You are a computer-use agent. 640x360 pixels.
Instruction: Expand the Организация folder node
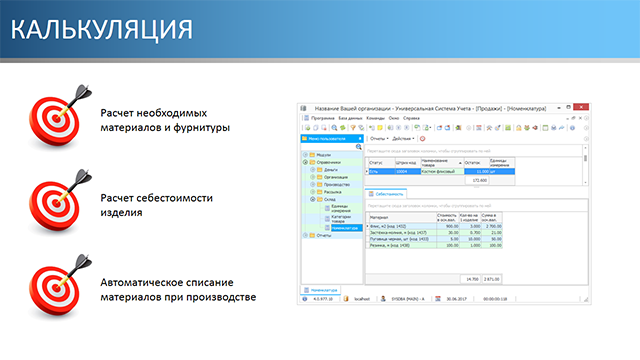pyautogui.click(x=313, y=177)
